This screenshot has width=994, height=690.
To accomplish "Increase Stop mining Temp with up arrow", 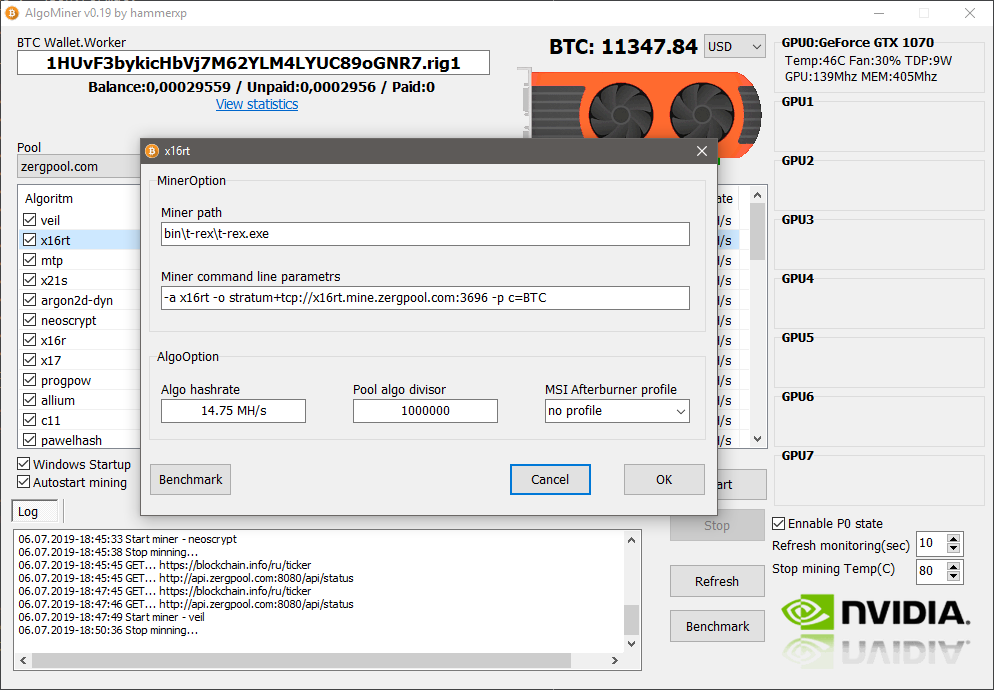I will coord(953,566).
